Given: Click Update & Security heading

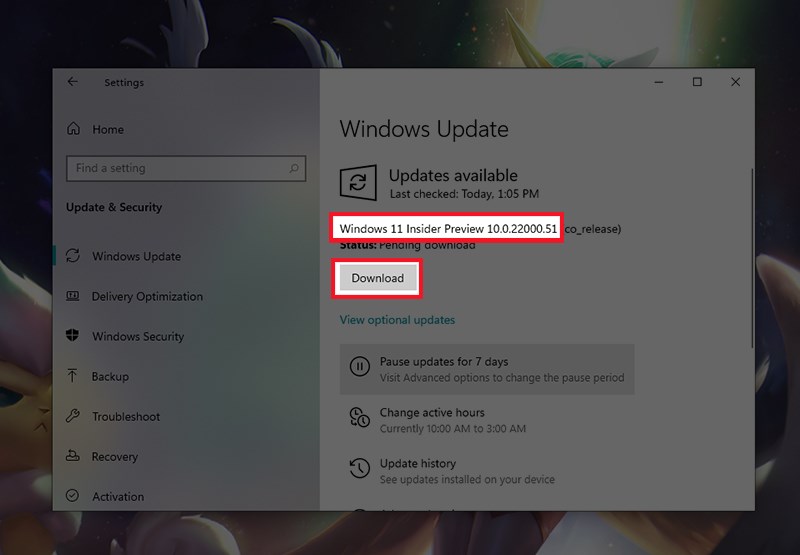Looking at the screenshot, I should [114, 207].
